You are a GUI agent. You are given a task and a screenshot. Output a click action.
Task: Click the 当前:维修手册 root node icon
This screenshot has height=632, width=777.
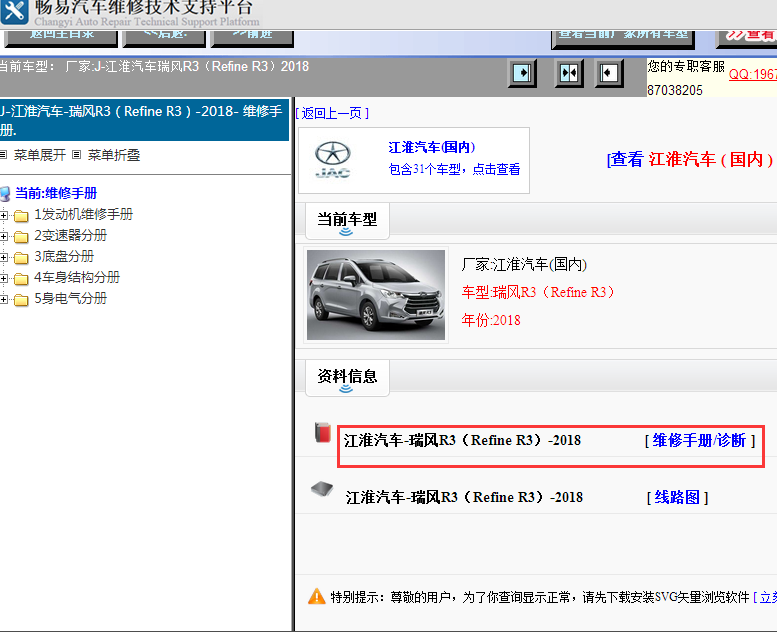[5, 194]
